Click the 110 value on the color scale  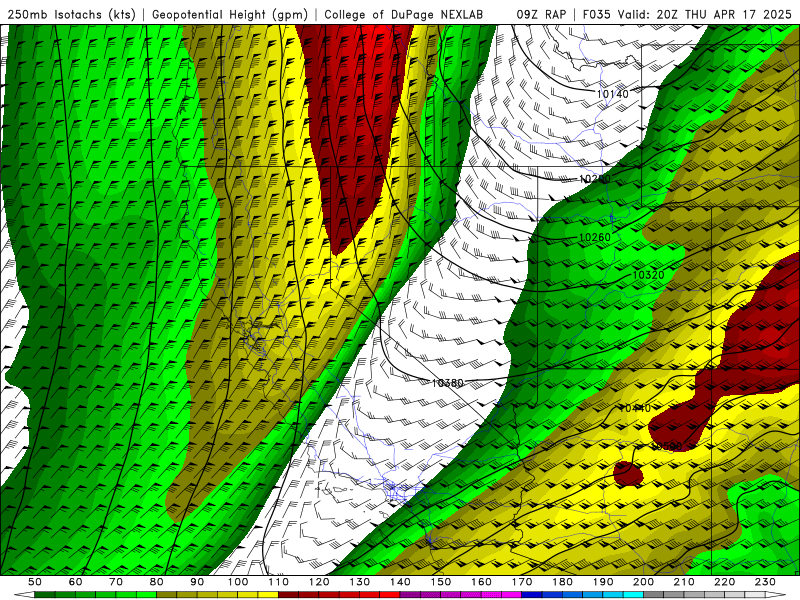point(278,582)
